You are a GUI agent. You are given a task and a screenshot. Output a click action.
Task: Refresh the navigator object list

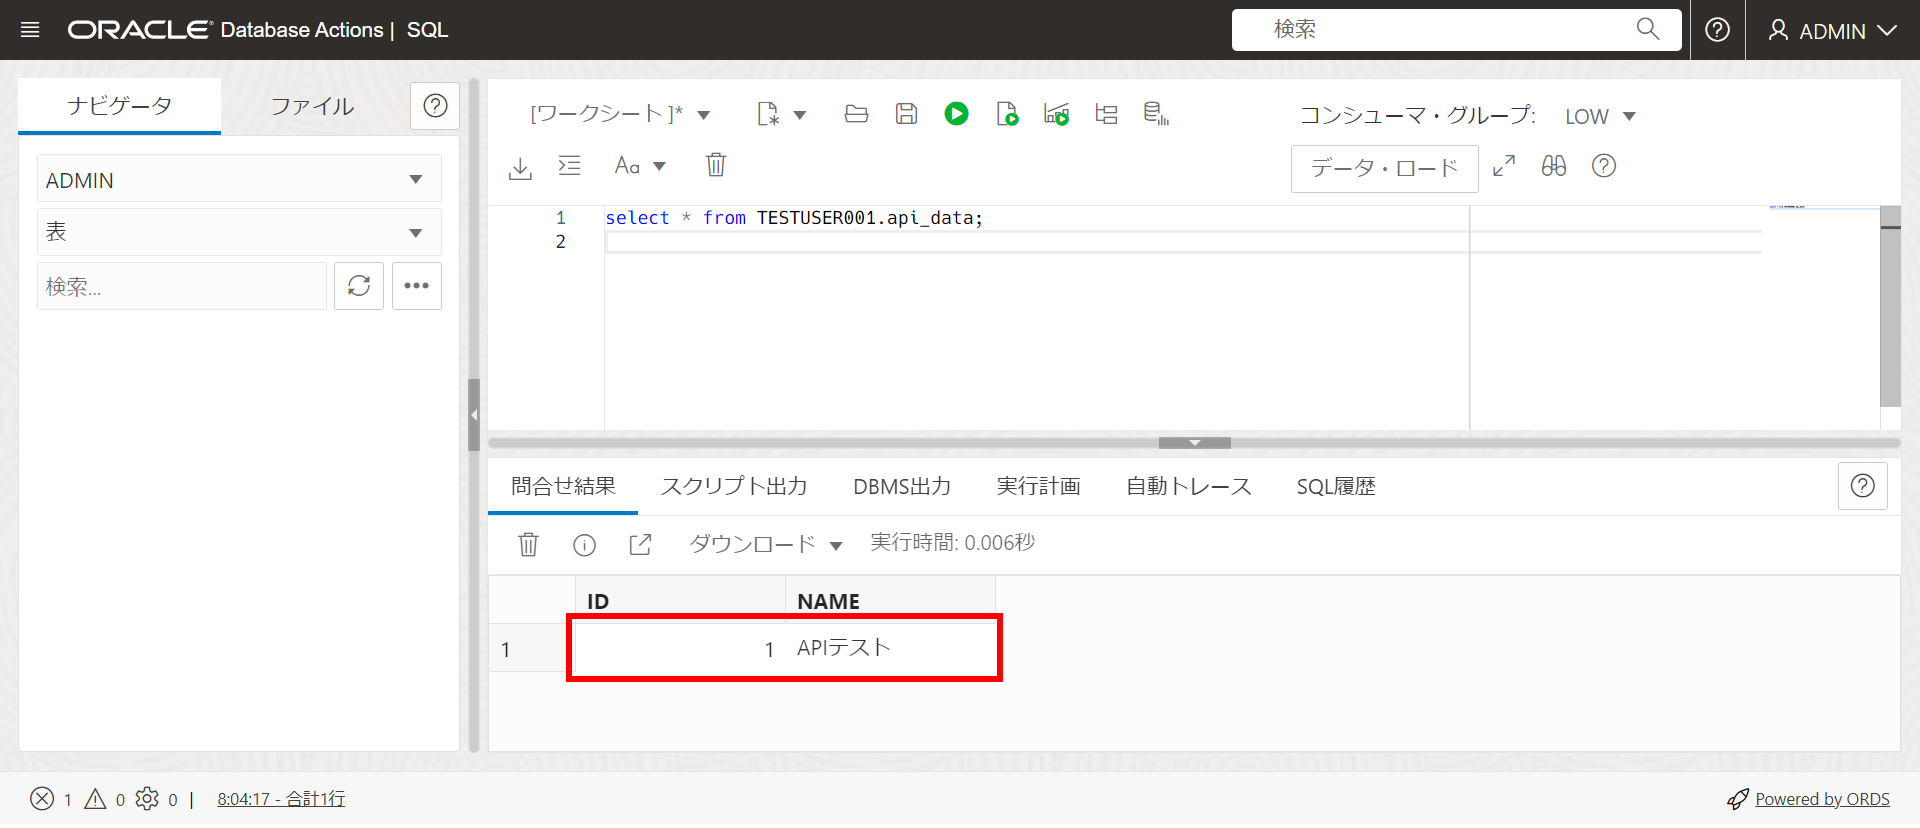359,286
